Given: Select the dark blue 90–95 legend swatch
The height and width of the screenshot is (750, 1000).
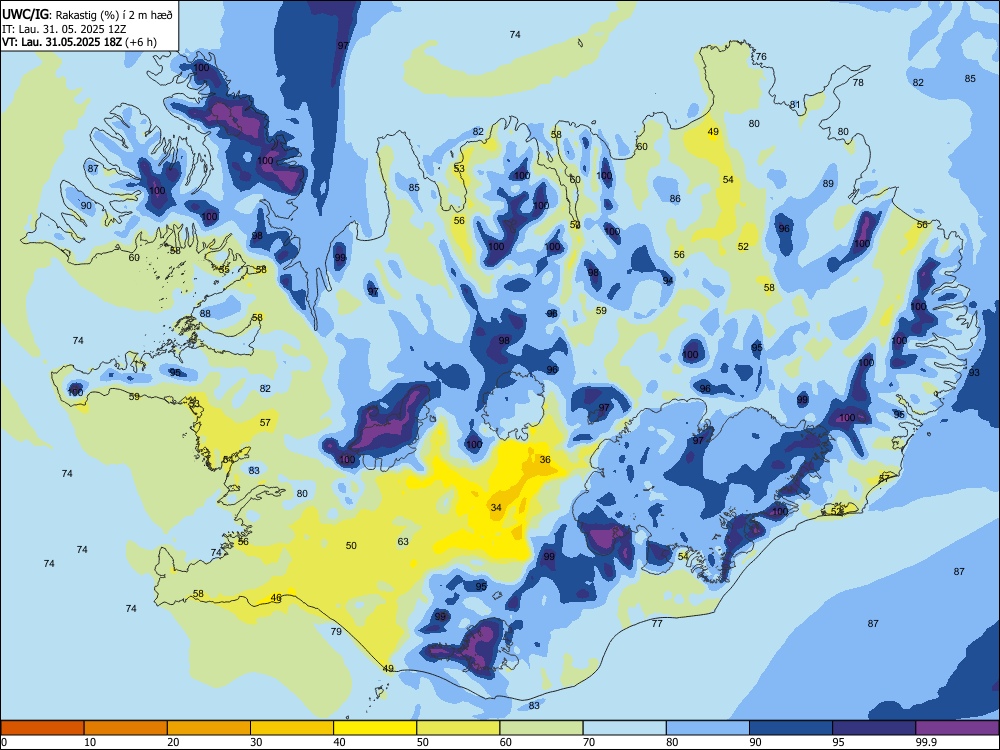Looking at the screenshot, I should pos(791,728).
